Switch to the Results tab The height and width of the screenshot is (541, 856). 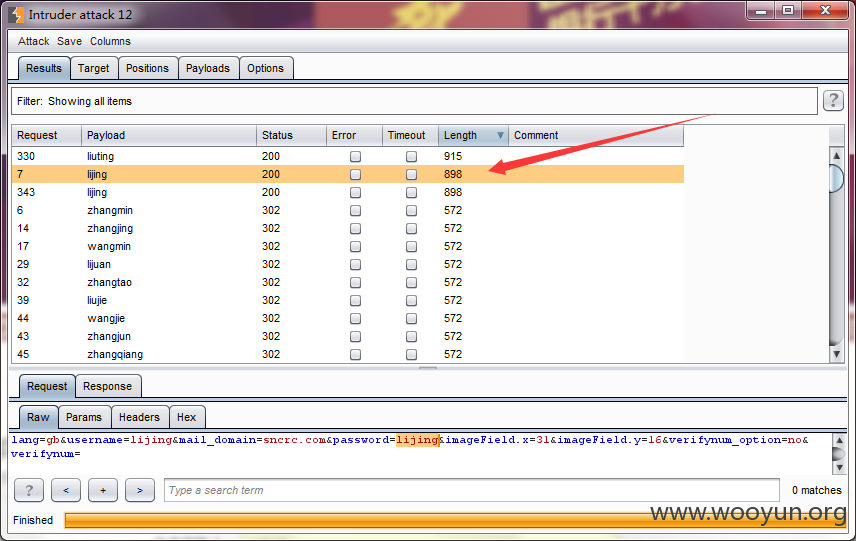point(44,68)
